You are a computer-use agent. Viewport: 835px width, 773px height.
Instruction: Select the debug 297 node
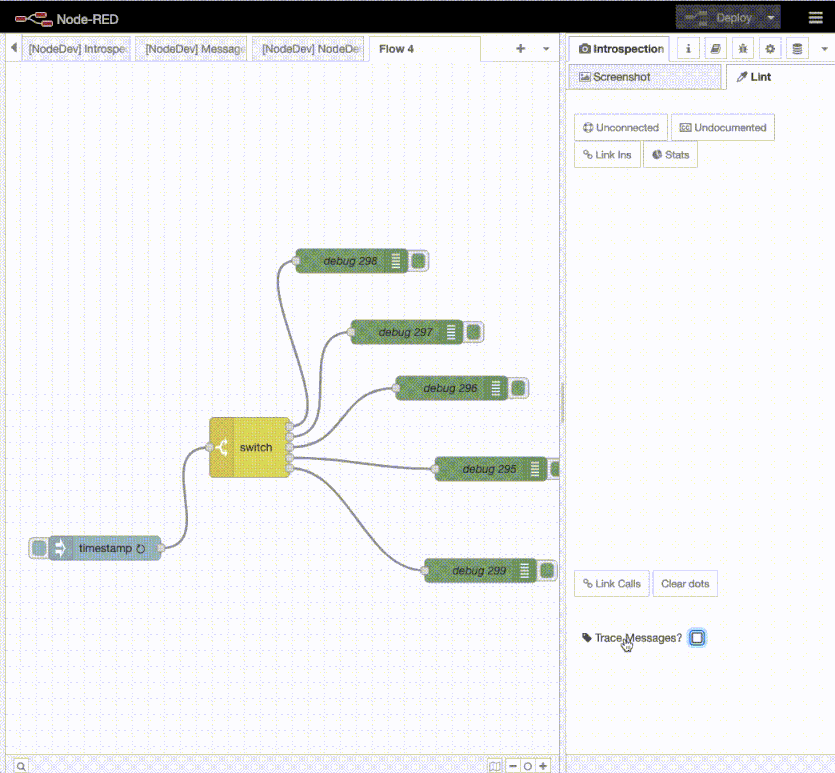407,332
